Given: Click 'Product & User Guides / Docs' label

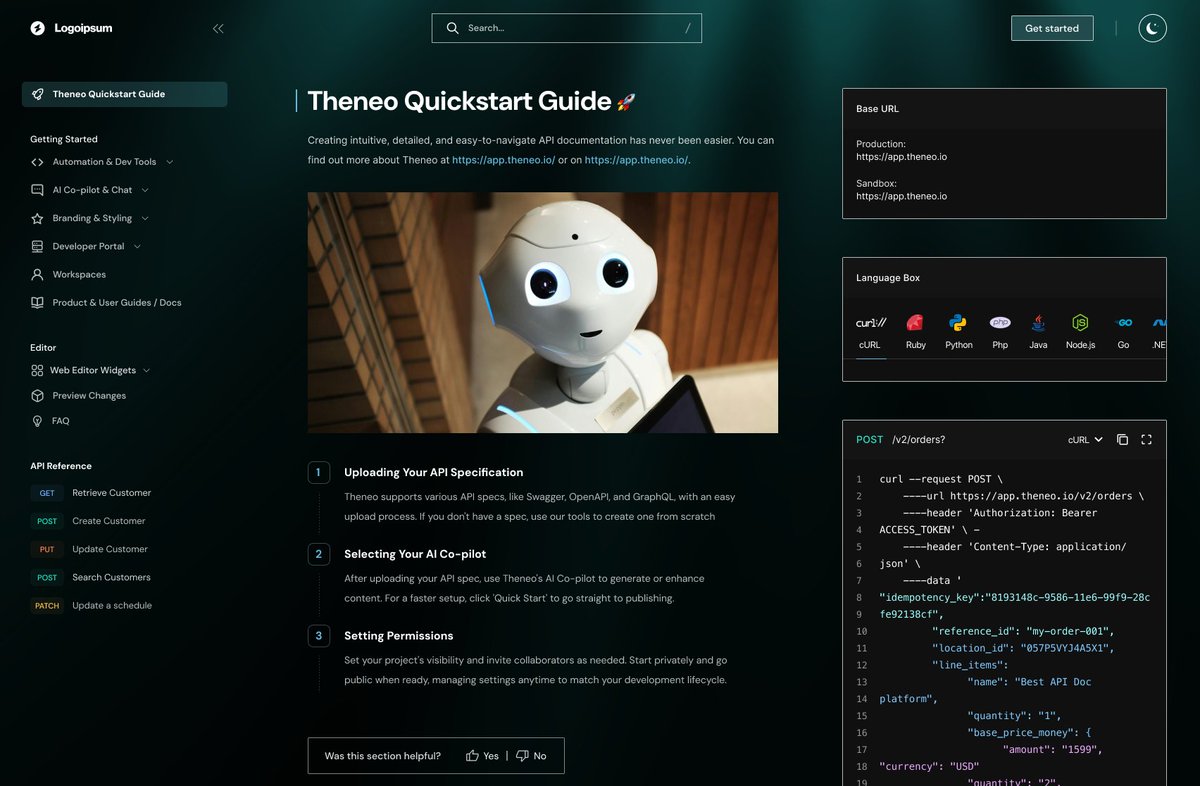Looking at the screenshot, I should [x=117, y=302].
